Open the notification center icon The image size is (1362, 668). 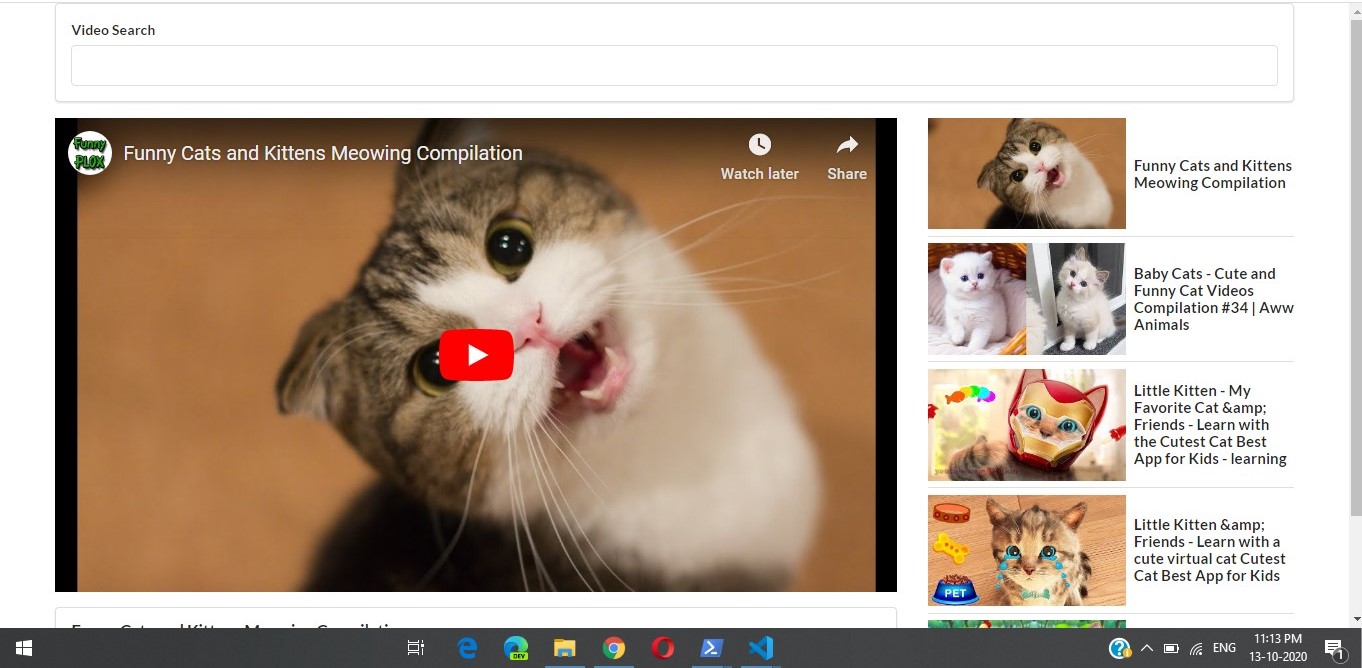tap(1333, 648)
